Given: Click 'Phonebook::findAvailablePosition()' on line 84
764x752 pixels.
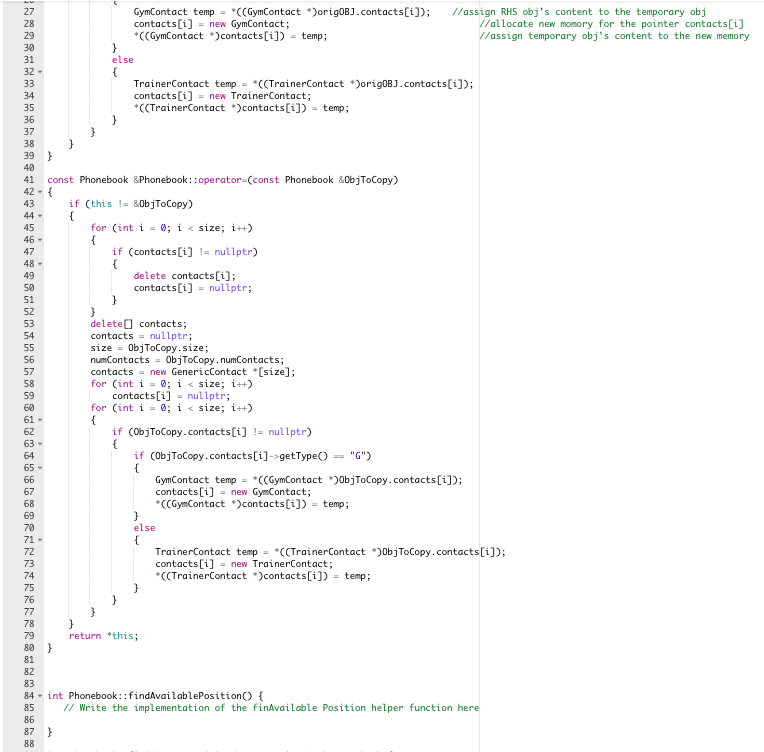Looking at the screenshot, I should pyautogui.click(x=160, y=696).
